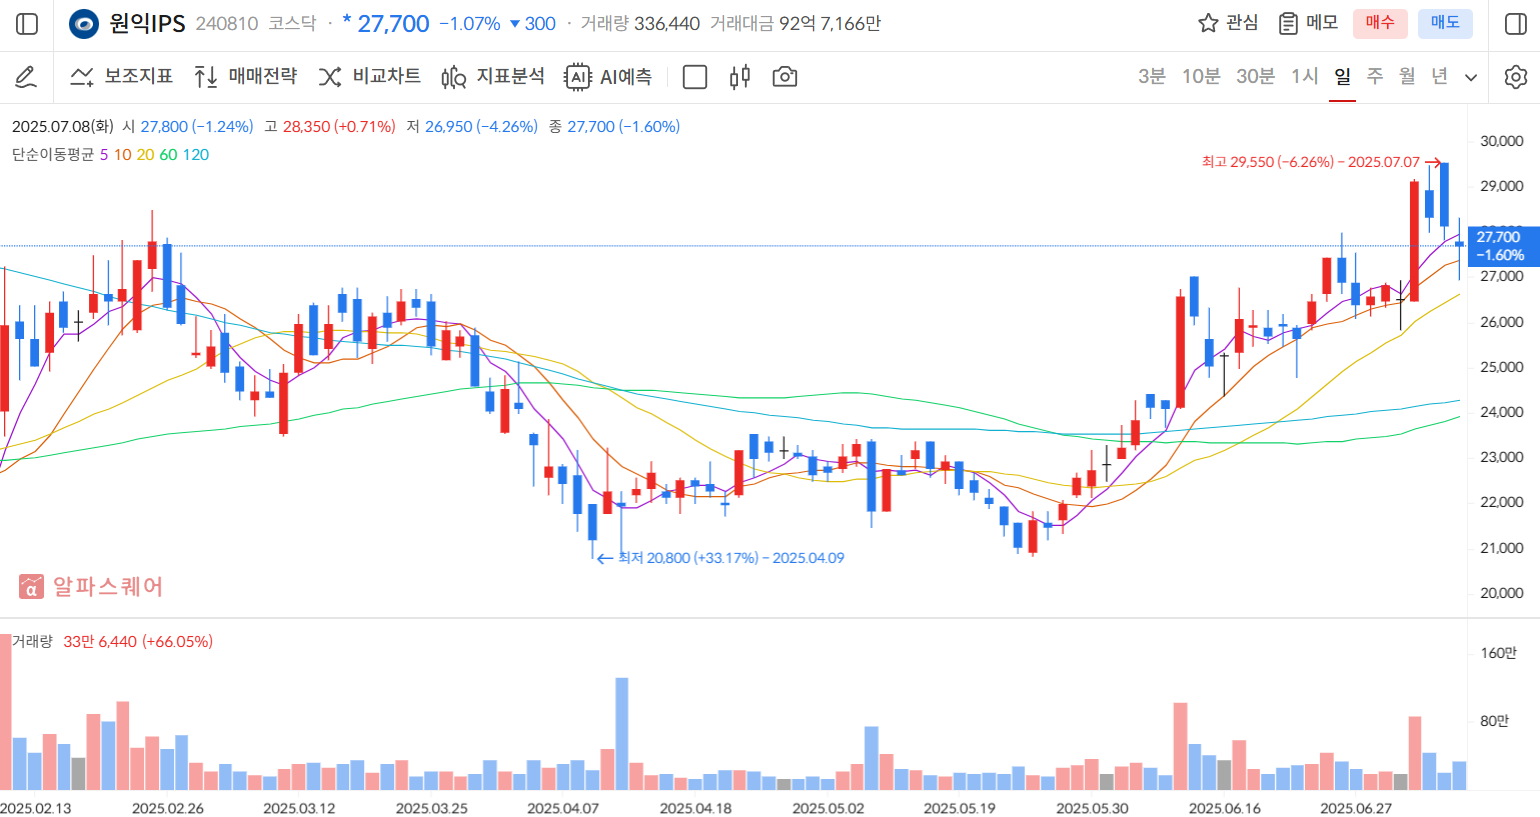Click the 원익IPS stock logo
Screen dimensions: 1540x817
[x=84, y=24]
